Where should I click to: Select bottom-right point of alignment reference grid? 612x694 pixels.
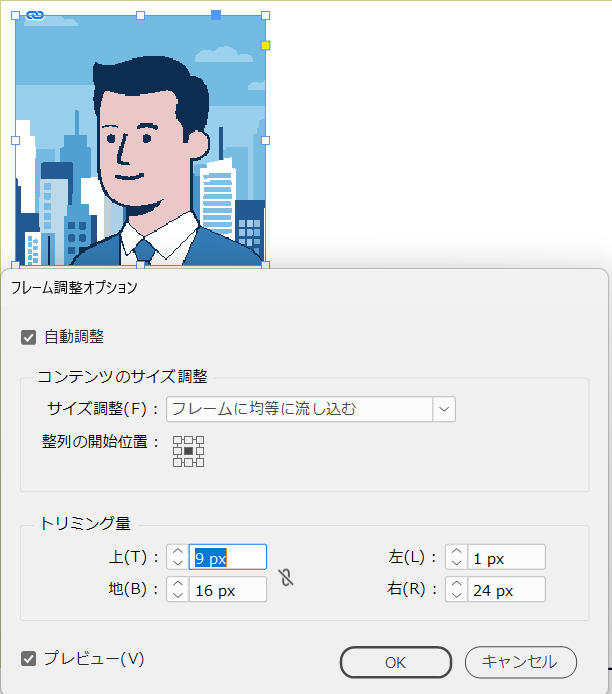point(200,463)
